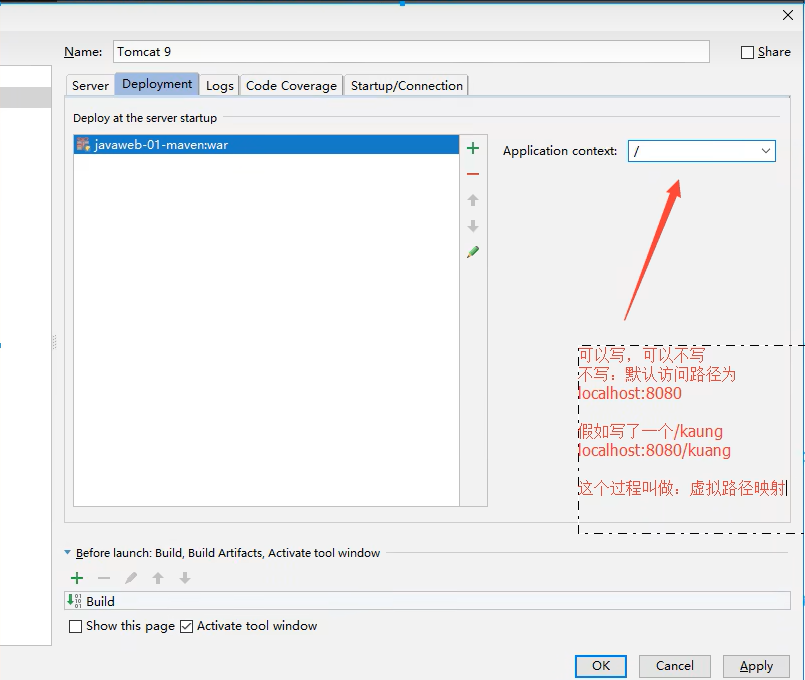Focus the Name field containing Tomcat 9

tap(411, 52)
